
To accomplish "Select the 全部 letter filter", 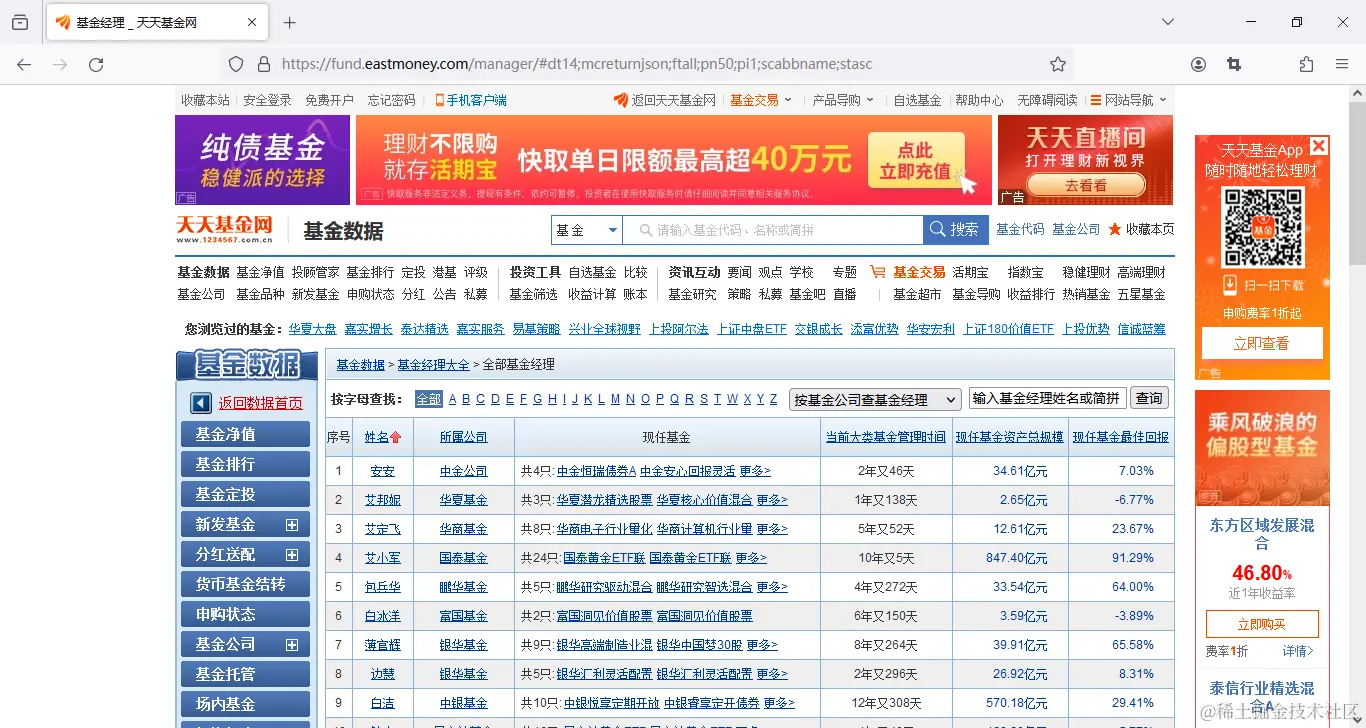I will coord(428,399).
